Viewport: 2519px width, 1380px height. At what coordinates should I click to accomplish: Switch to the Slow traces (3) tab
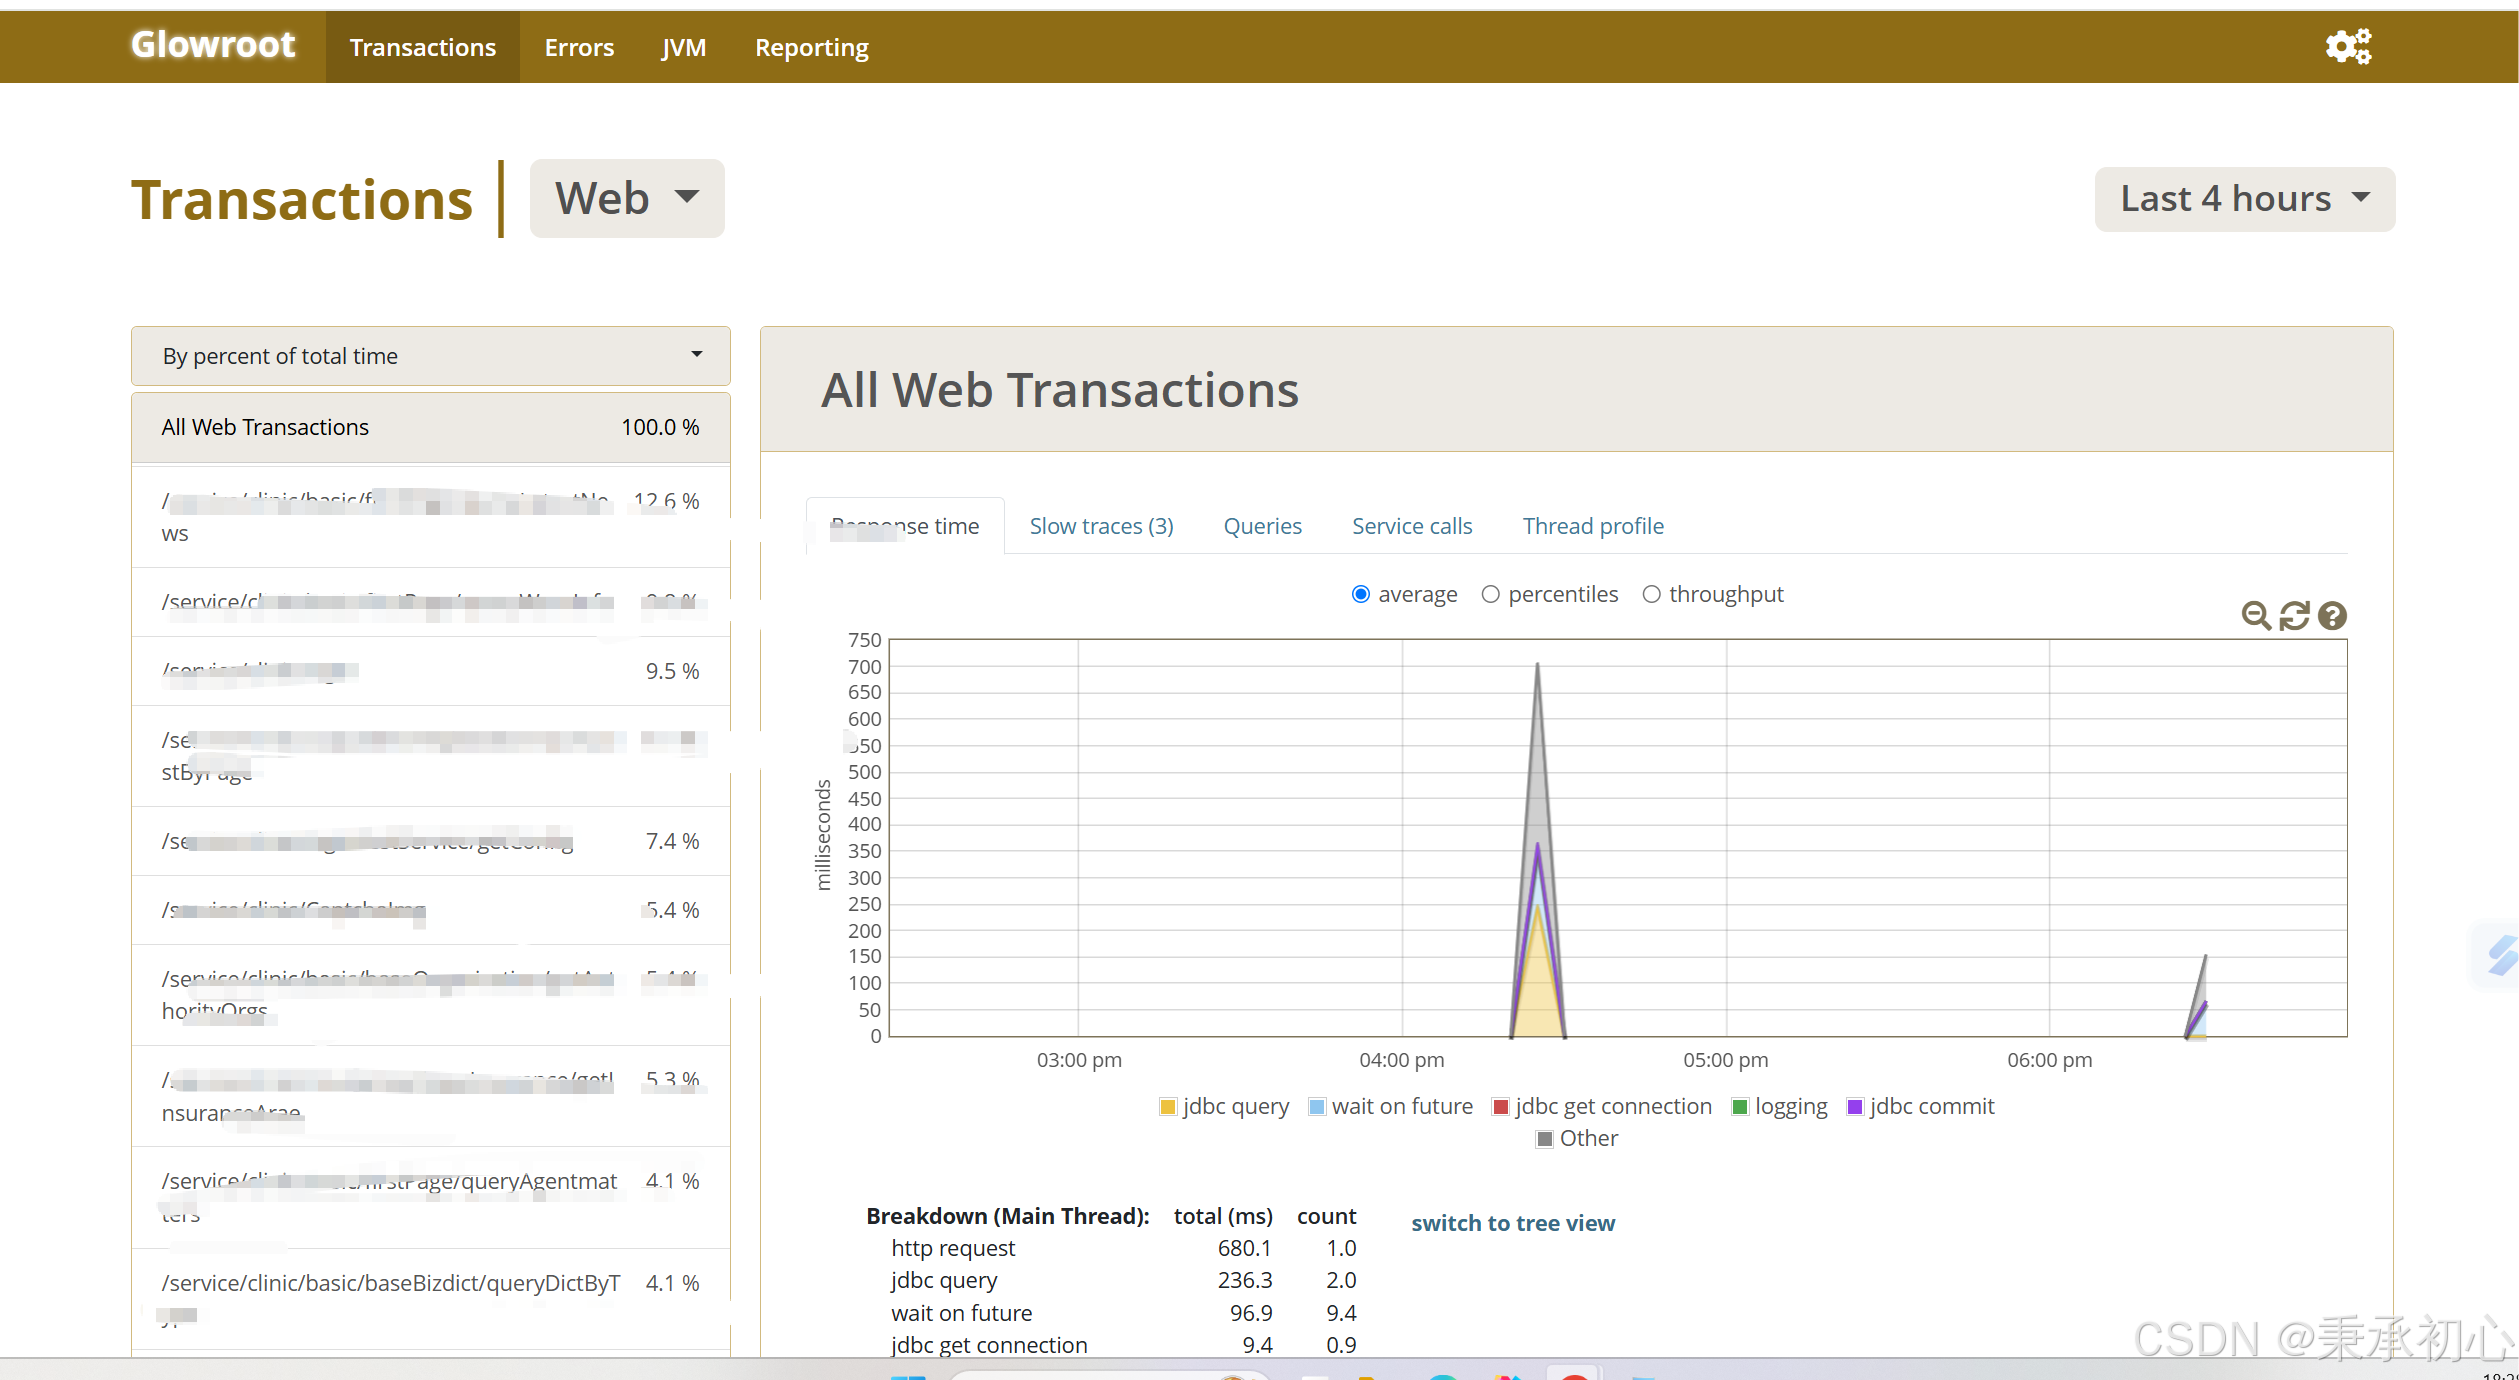coord(1101,526)
